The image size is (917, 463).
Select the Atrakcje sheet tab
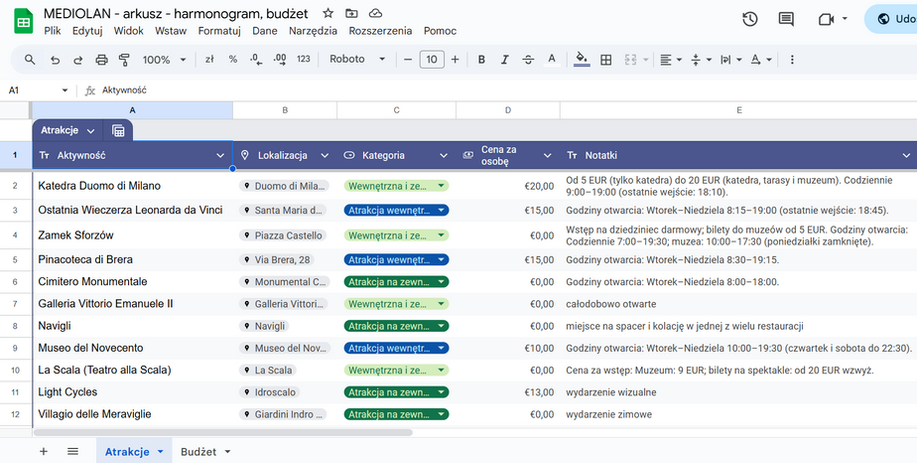click(134, 451)
